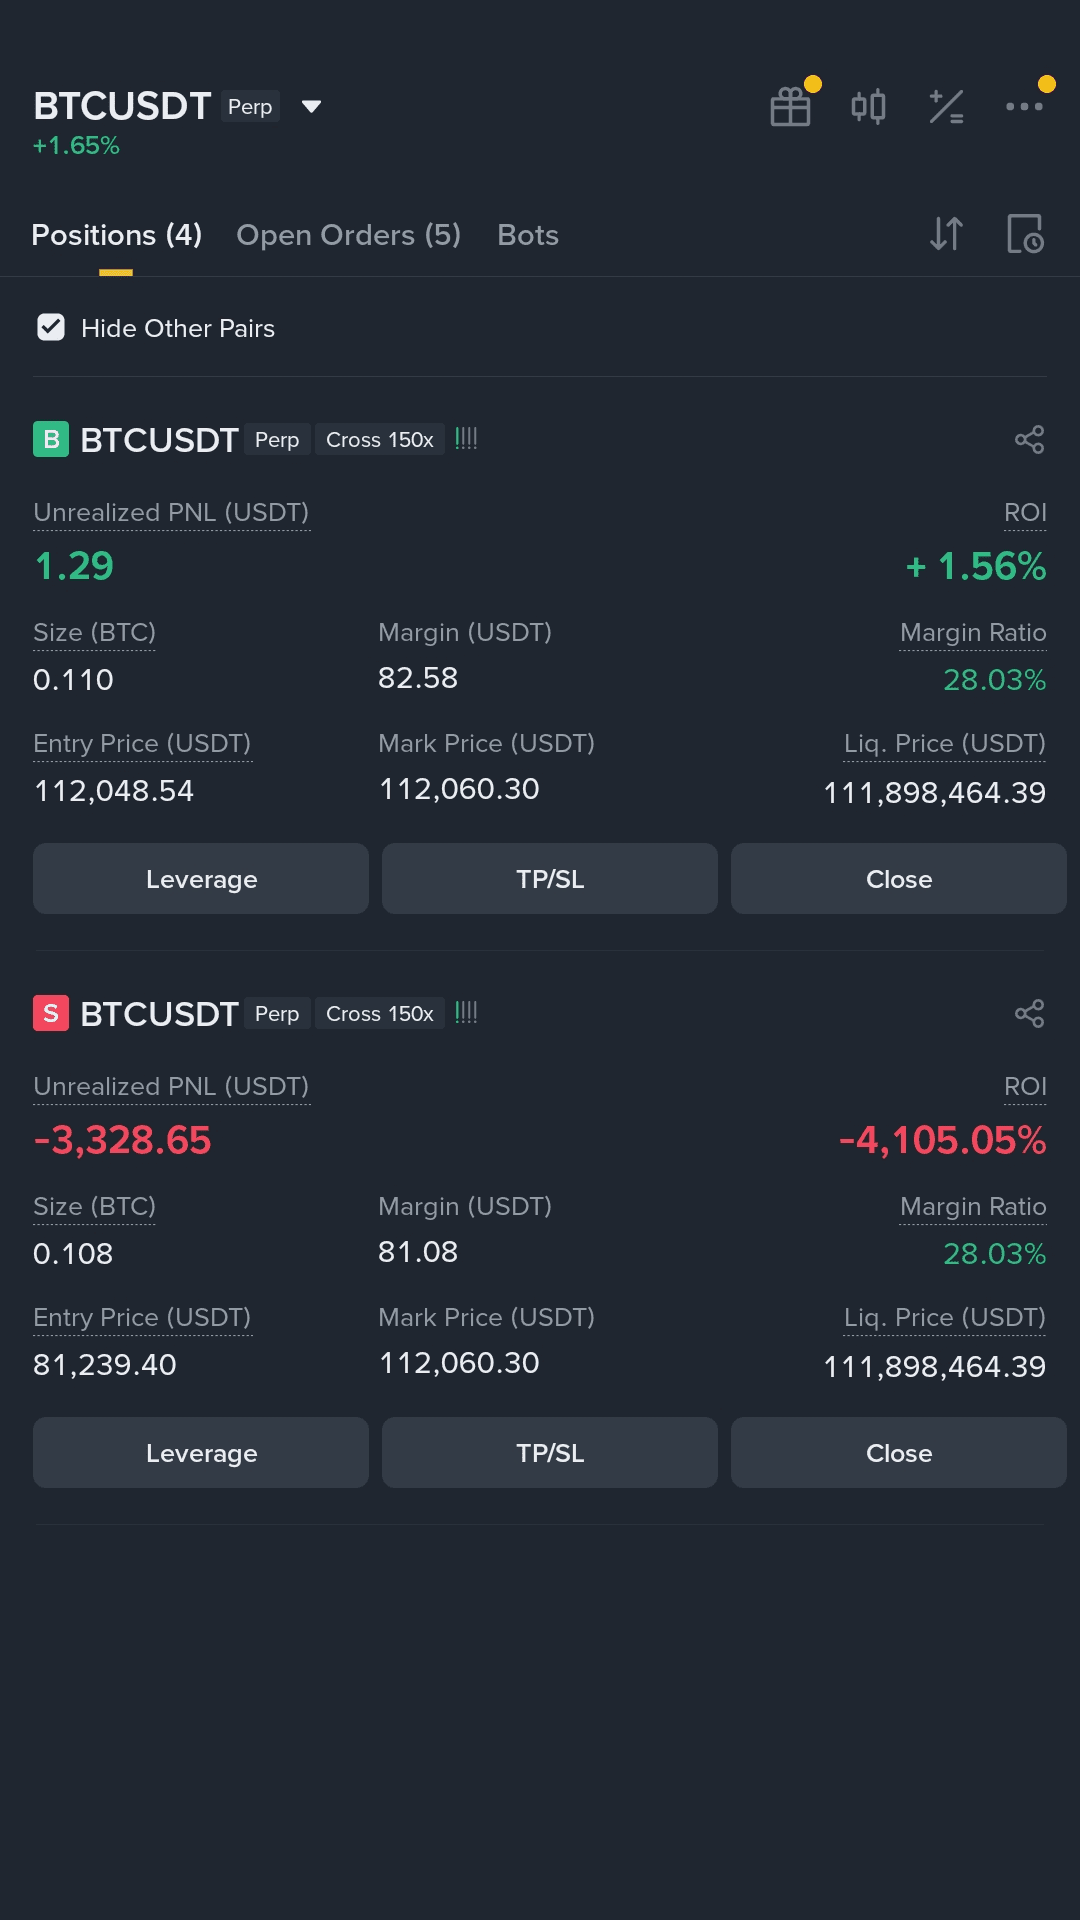Switch to Open Orders (5) tab

348,235
